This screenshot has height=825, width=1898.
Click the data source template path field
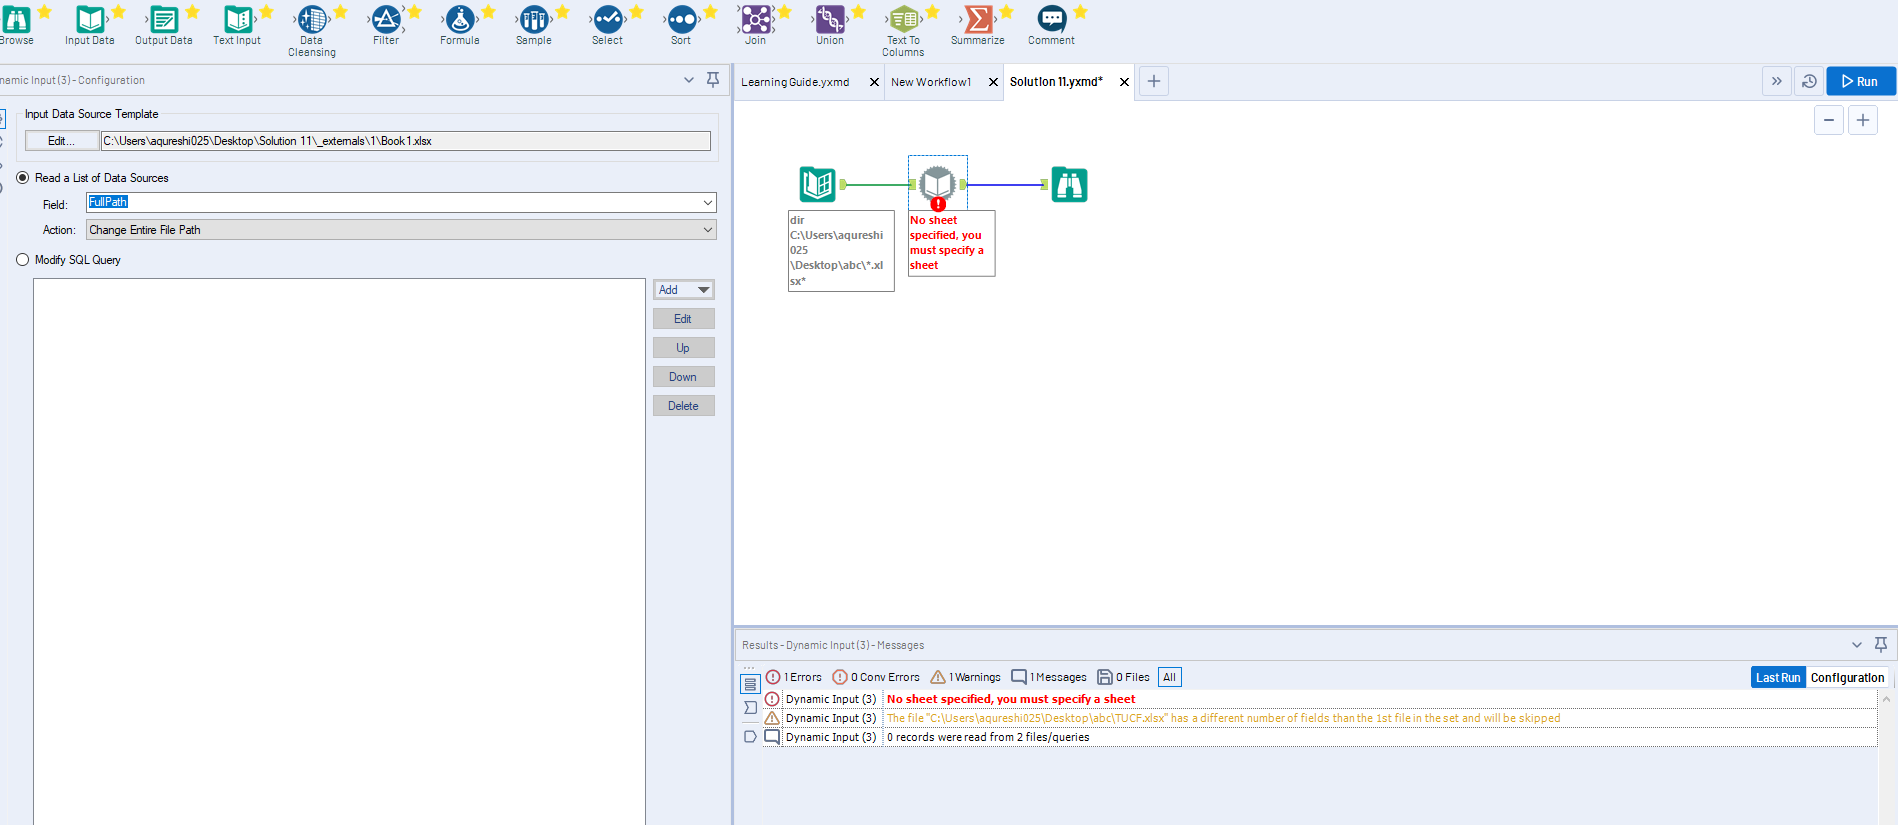(405, 141)
